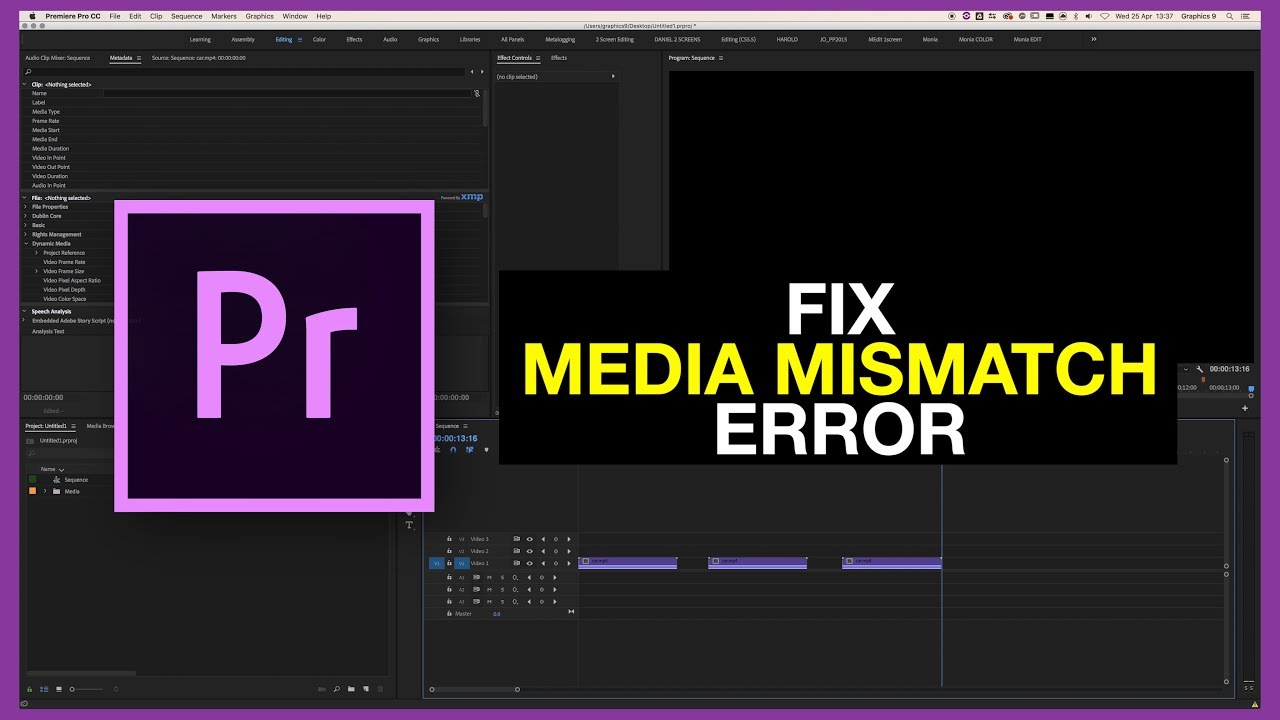This screenshot has height=720, width=1280.
Task: Click the Clear trash icon in Project panel
Action: [380, 689]
